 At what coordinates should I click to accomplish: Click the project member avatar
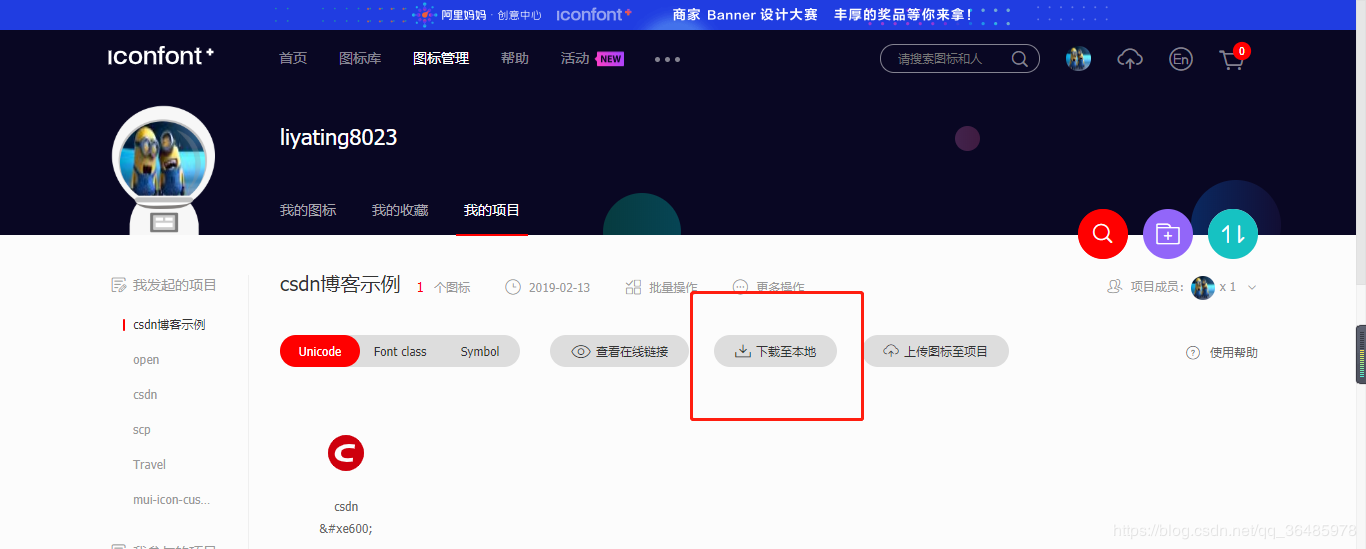tap(1203, 287)
